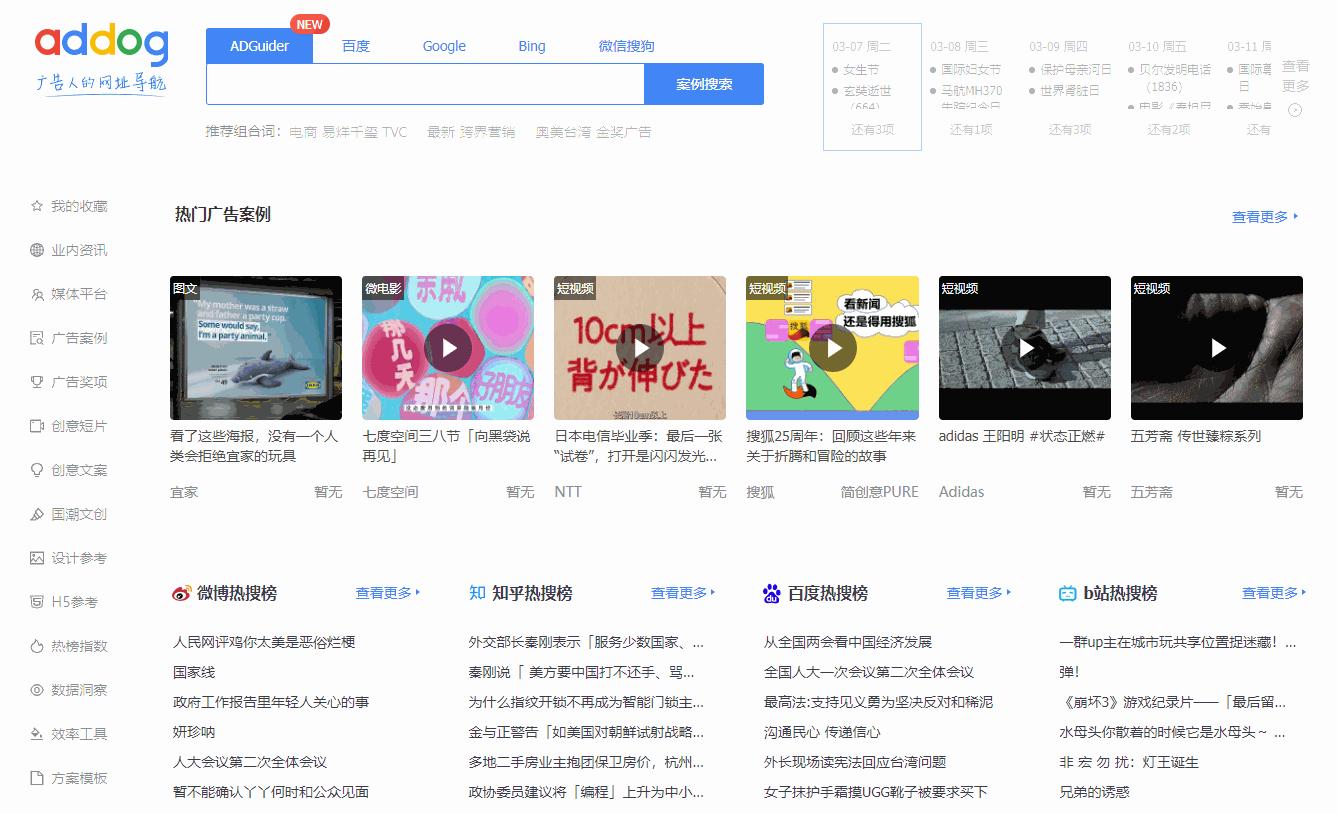Expand 还有3项 under the 03-07 date
Image resolution: width=1337 pixels, height=814 pixels.
[870, 129]
